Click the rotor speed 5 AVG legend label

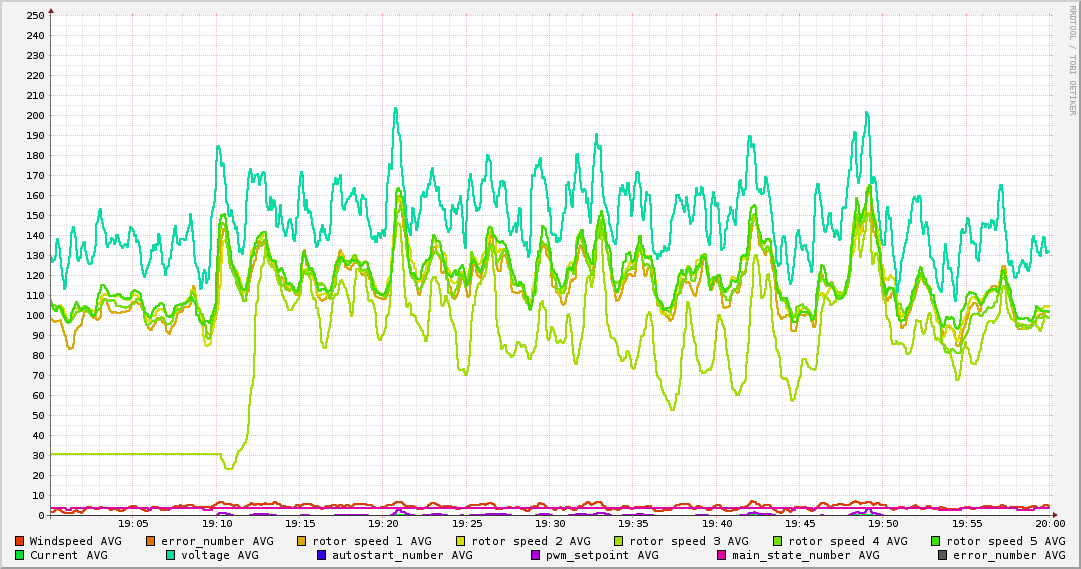[1006, 541]
